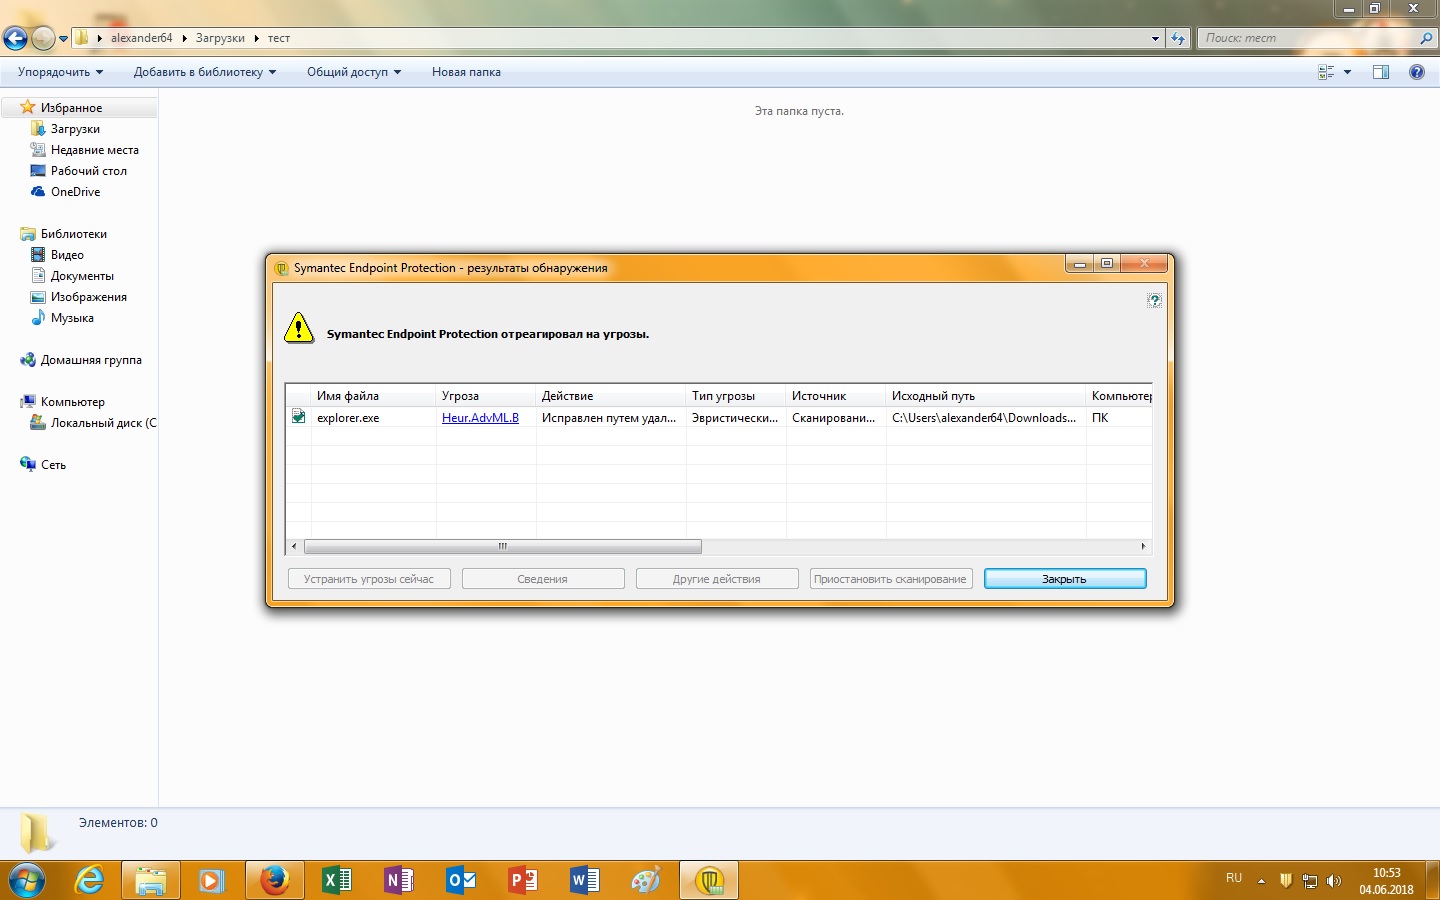Viewport: 1440px width, 900px height.
Task: Open the Windows Start orb
Action: [27, 881]
